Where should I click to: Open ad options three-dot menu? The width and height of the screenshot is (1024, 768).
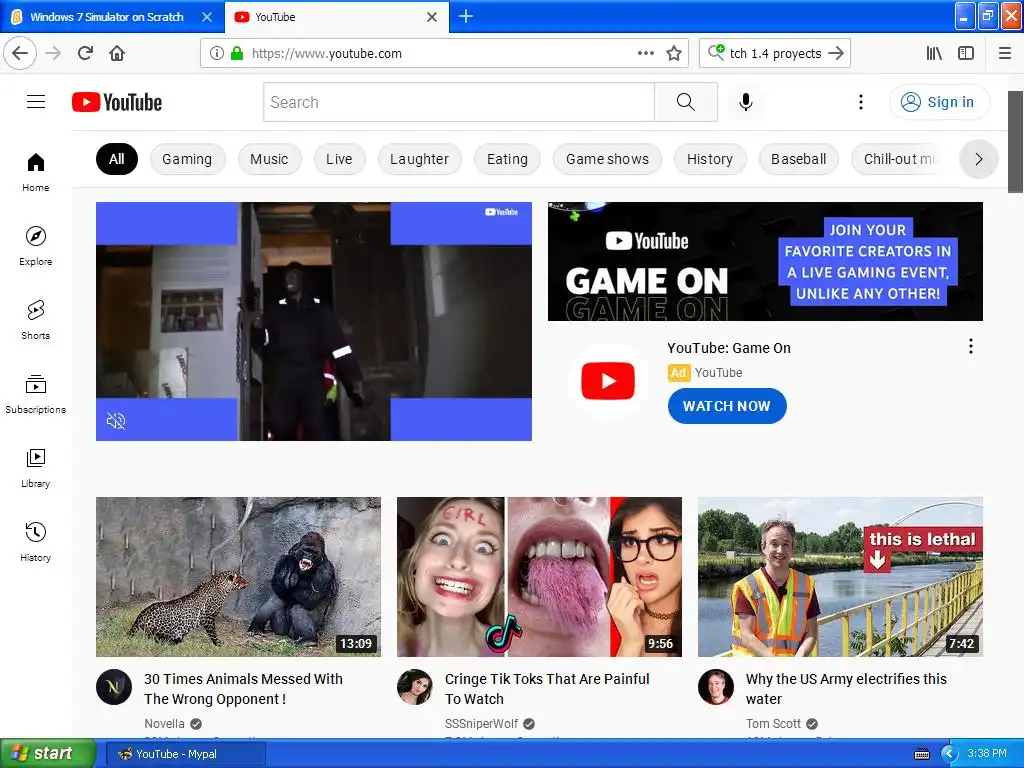971,346
